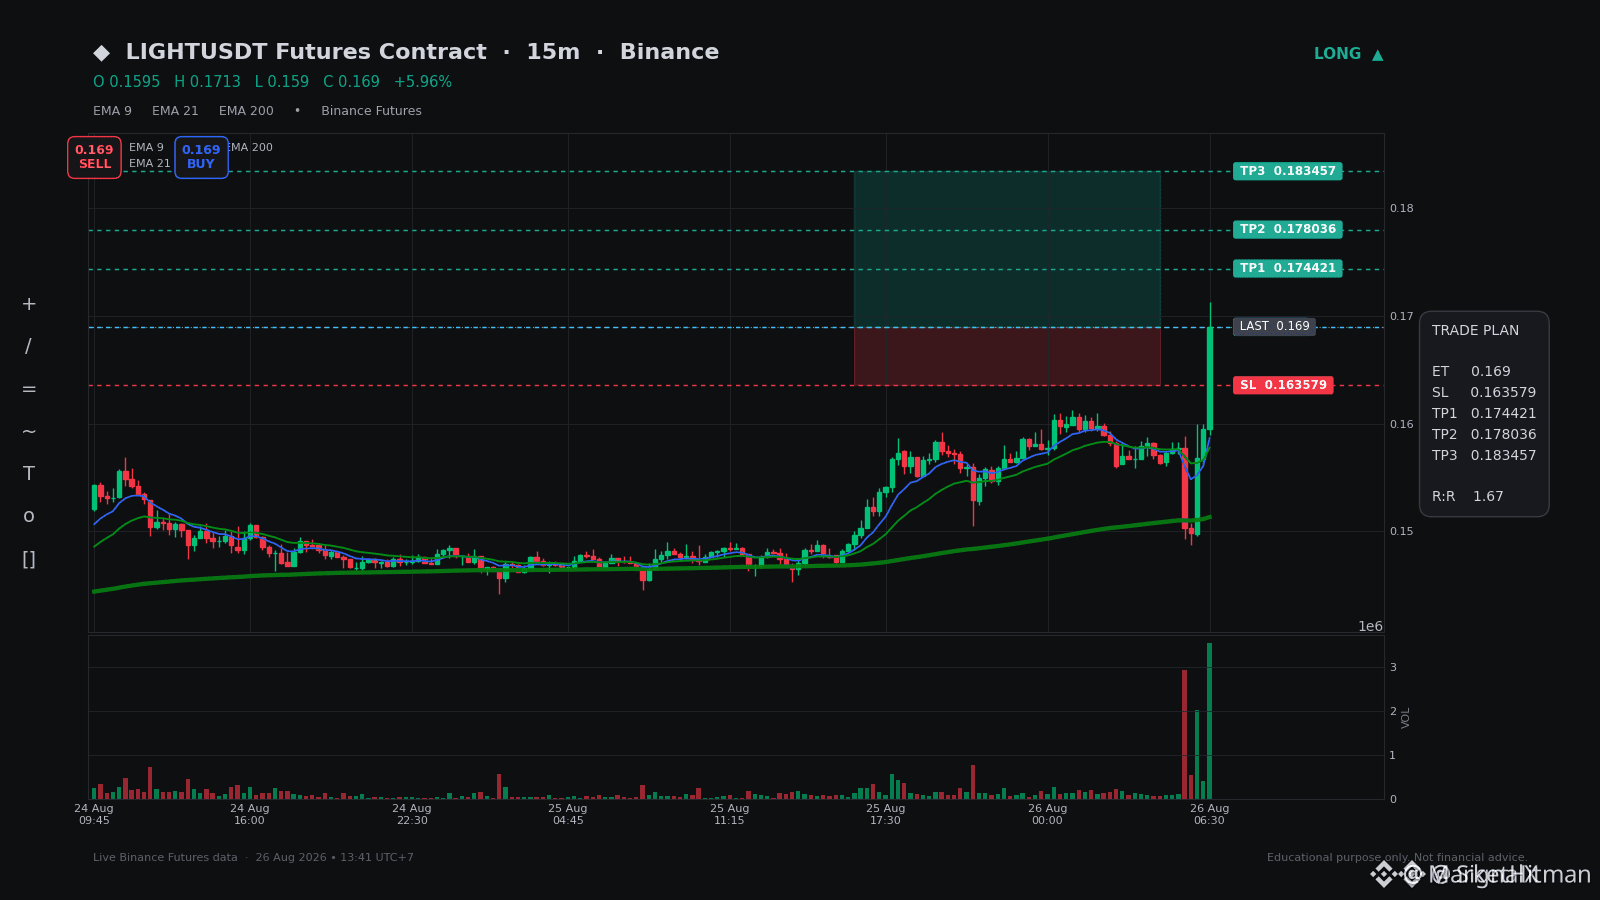Image resolution: width=1600 pixels, height=900 pixels.
Task: Click the EMA 21 legend entry inside chart
Action: [x=150, y=163]
